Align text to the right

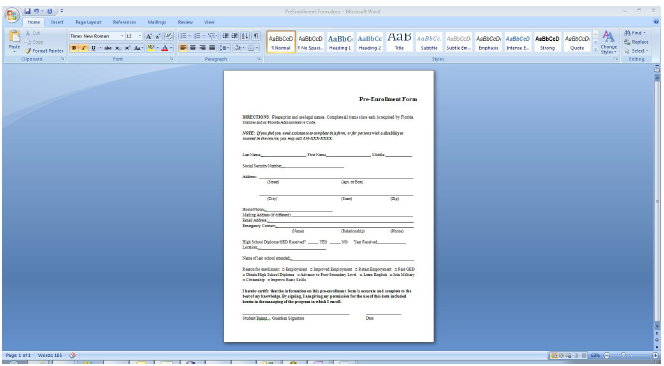point(202,48)
